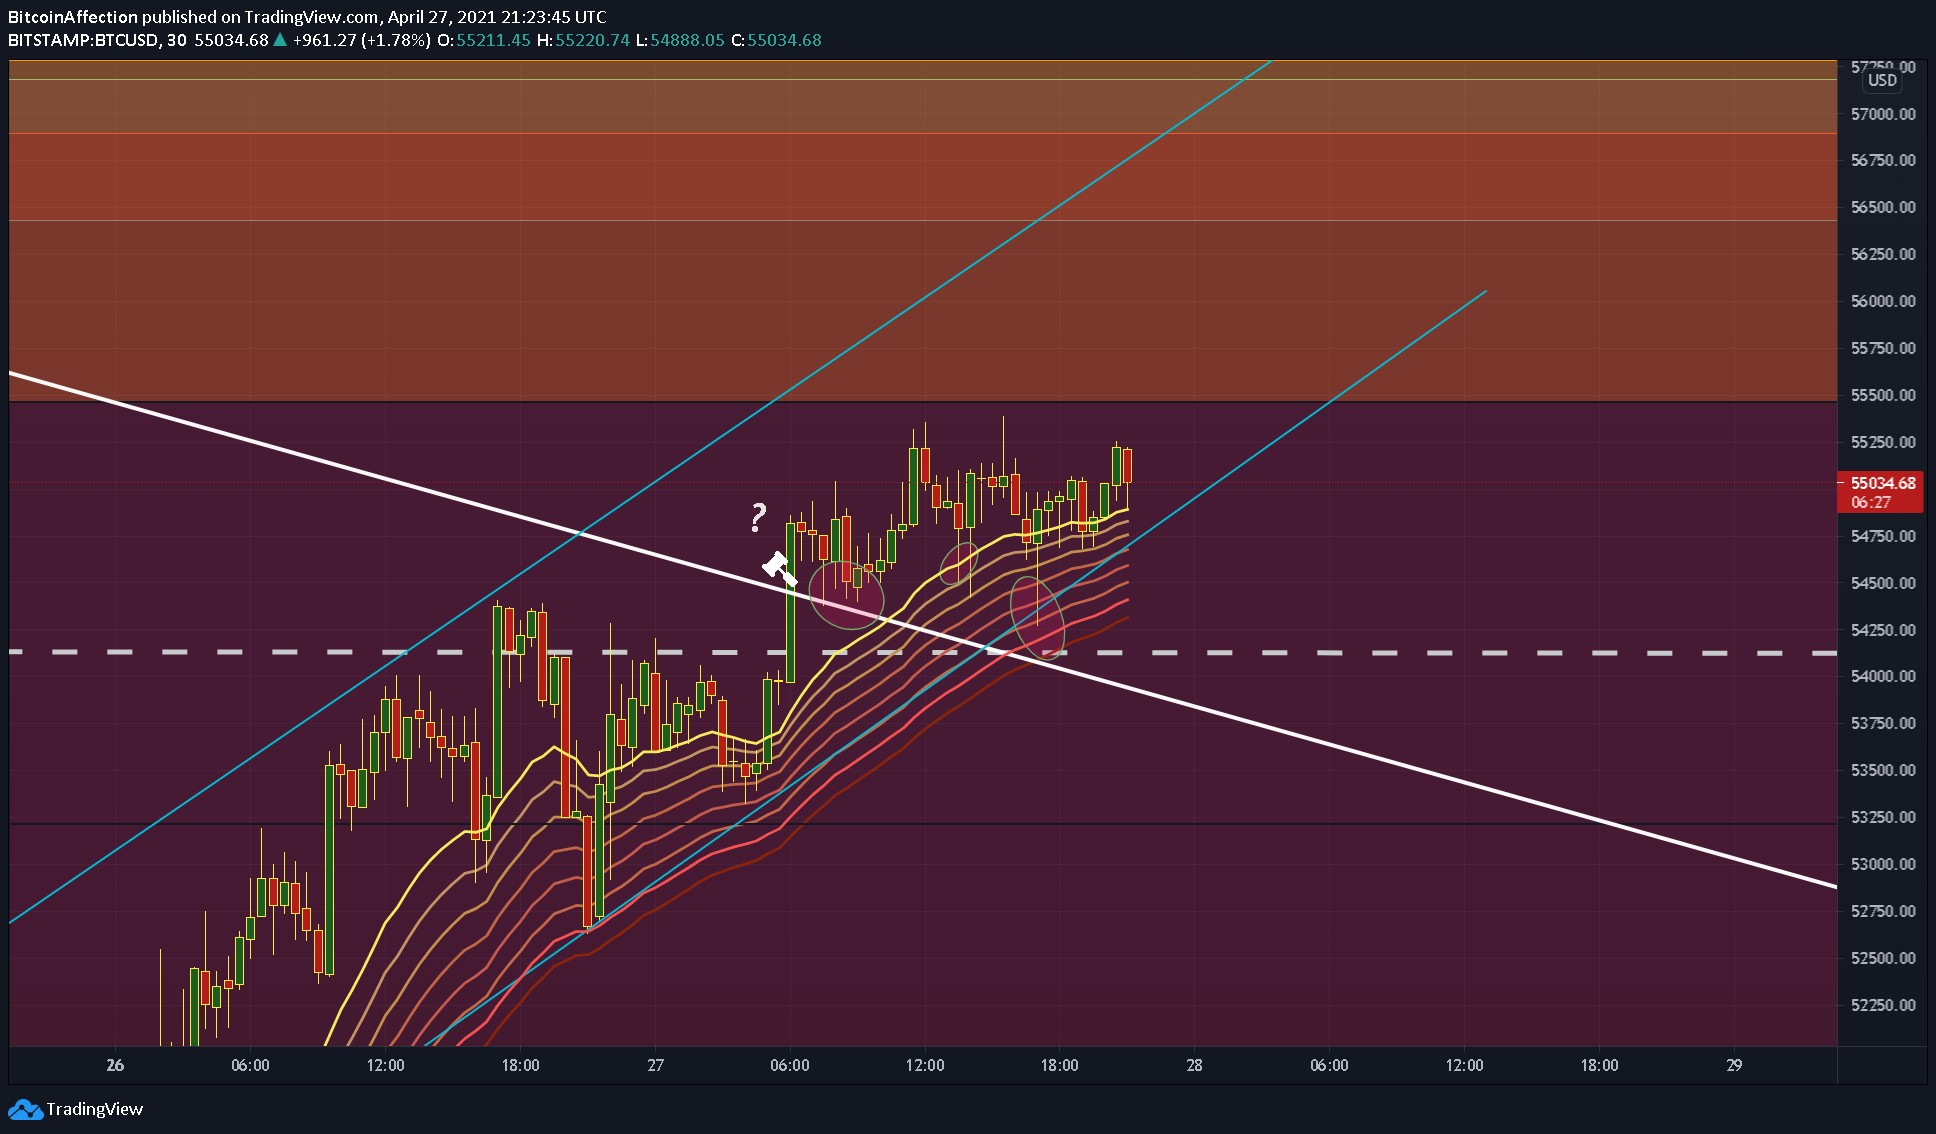Click the date label 29 on time axis
1936x1134 pixels.
click(x=1734, y=1065)
